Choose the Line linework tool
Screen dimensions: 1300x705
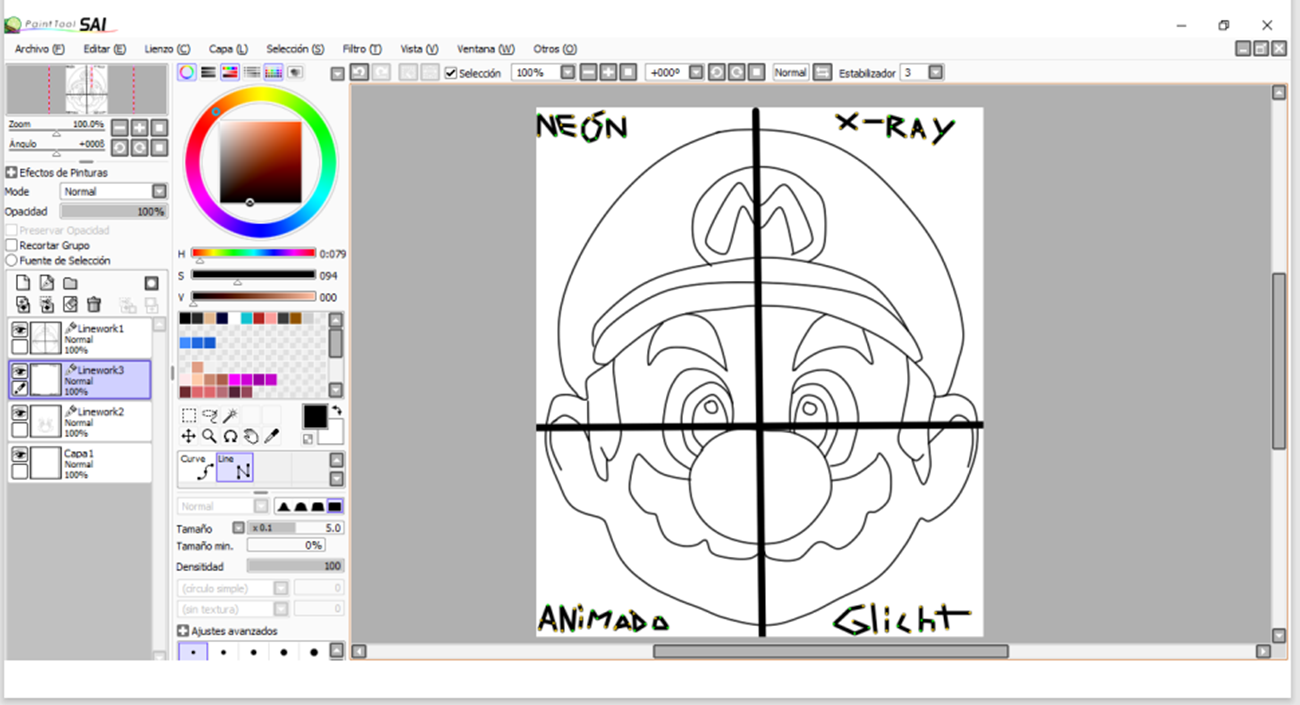coord(235,467)
